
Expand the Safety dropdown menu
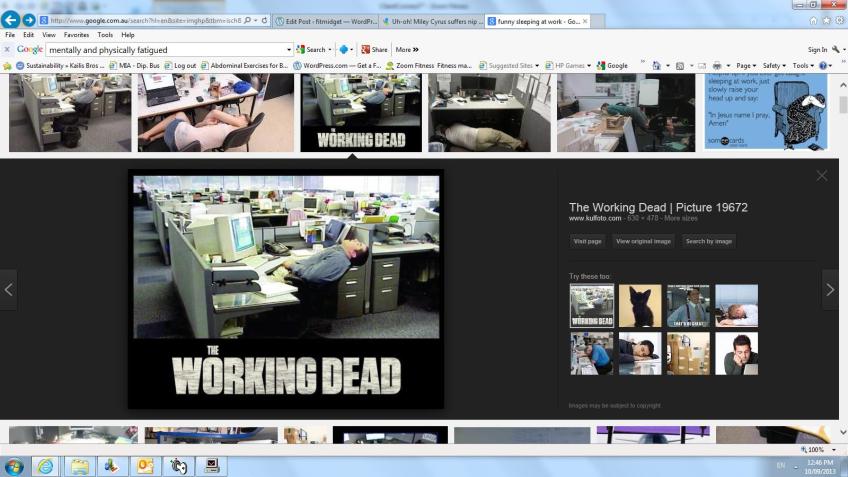[776, 65]
